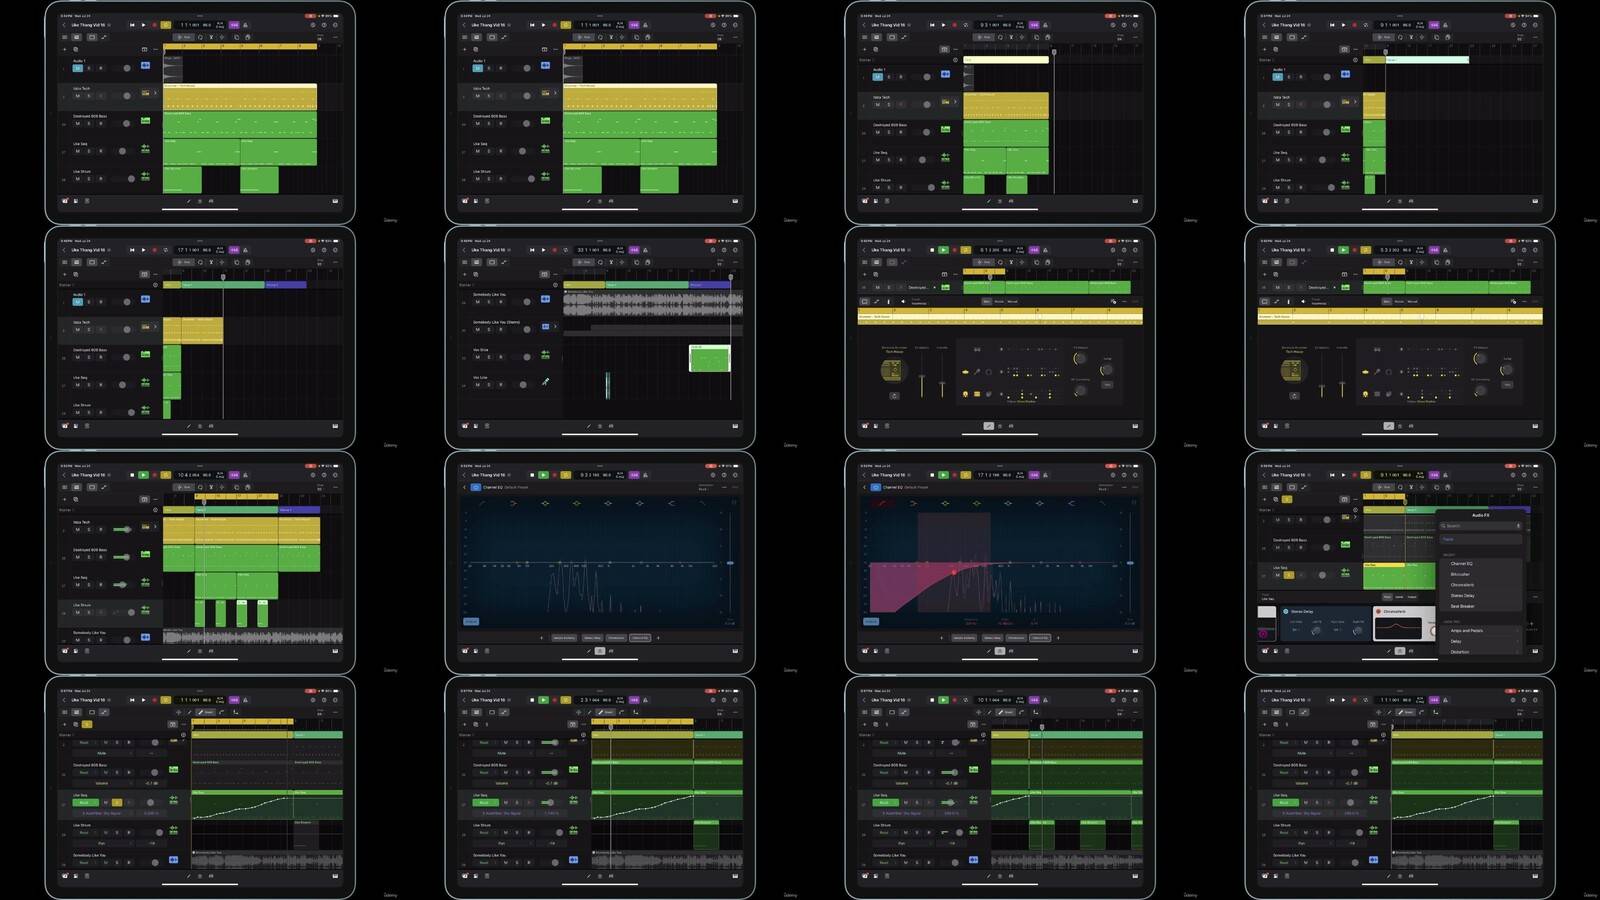Screen dimensions: 1600x900
Task: Tap Go to Beginning in row 1 col 1 iPad
Action: [132, 25]
